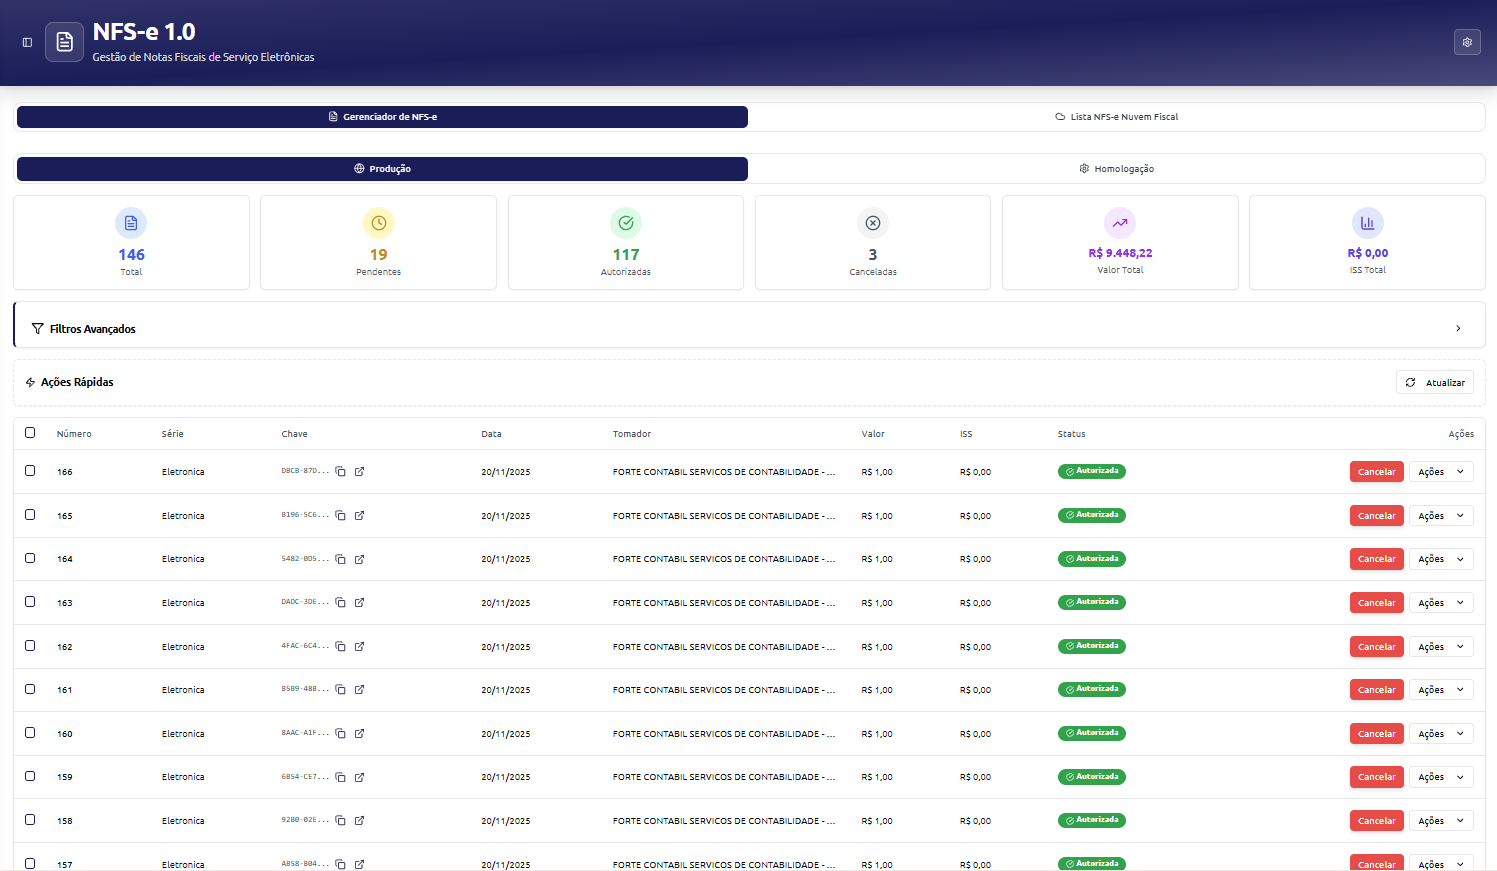Toggle the sidebar panel icon

(27, 42)
